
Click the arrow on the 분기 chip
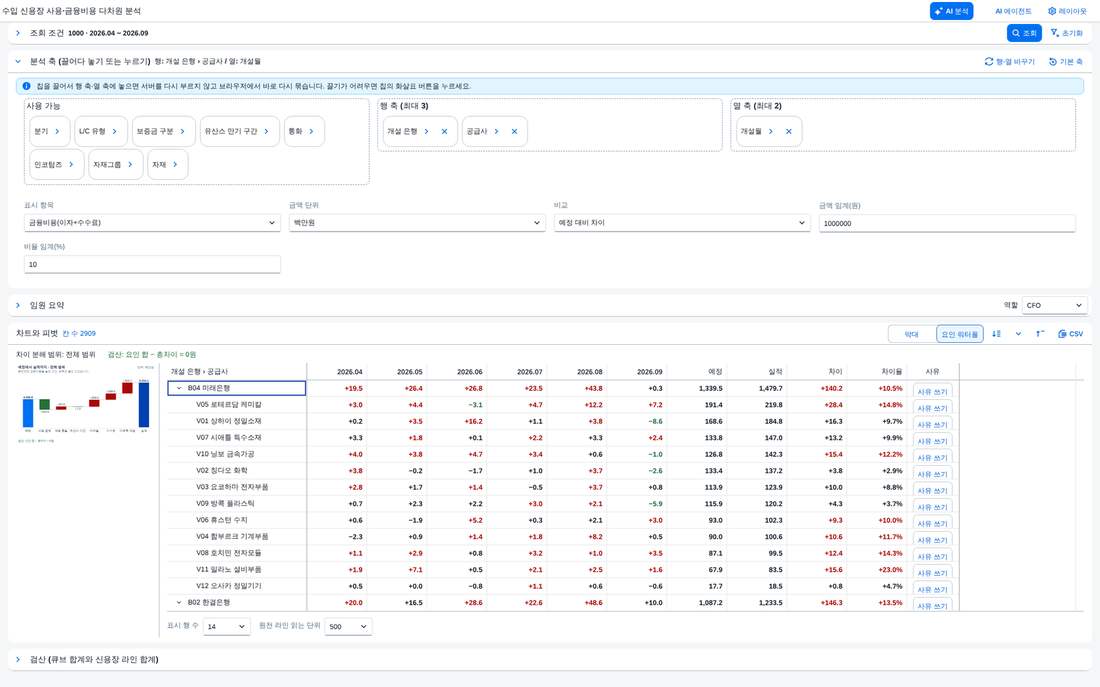point(58,131)
